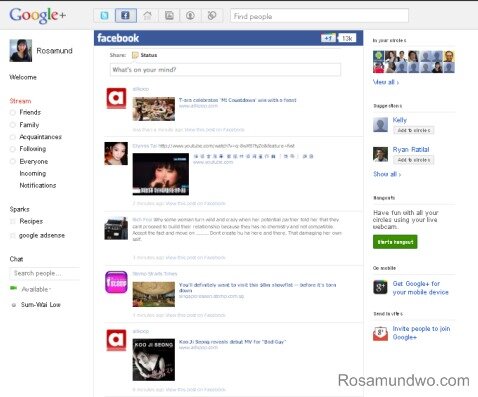Select the Status share tab
This screenshot has height=397, width=478.
(149, 55)
